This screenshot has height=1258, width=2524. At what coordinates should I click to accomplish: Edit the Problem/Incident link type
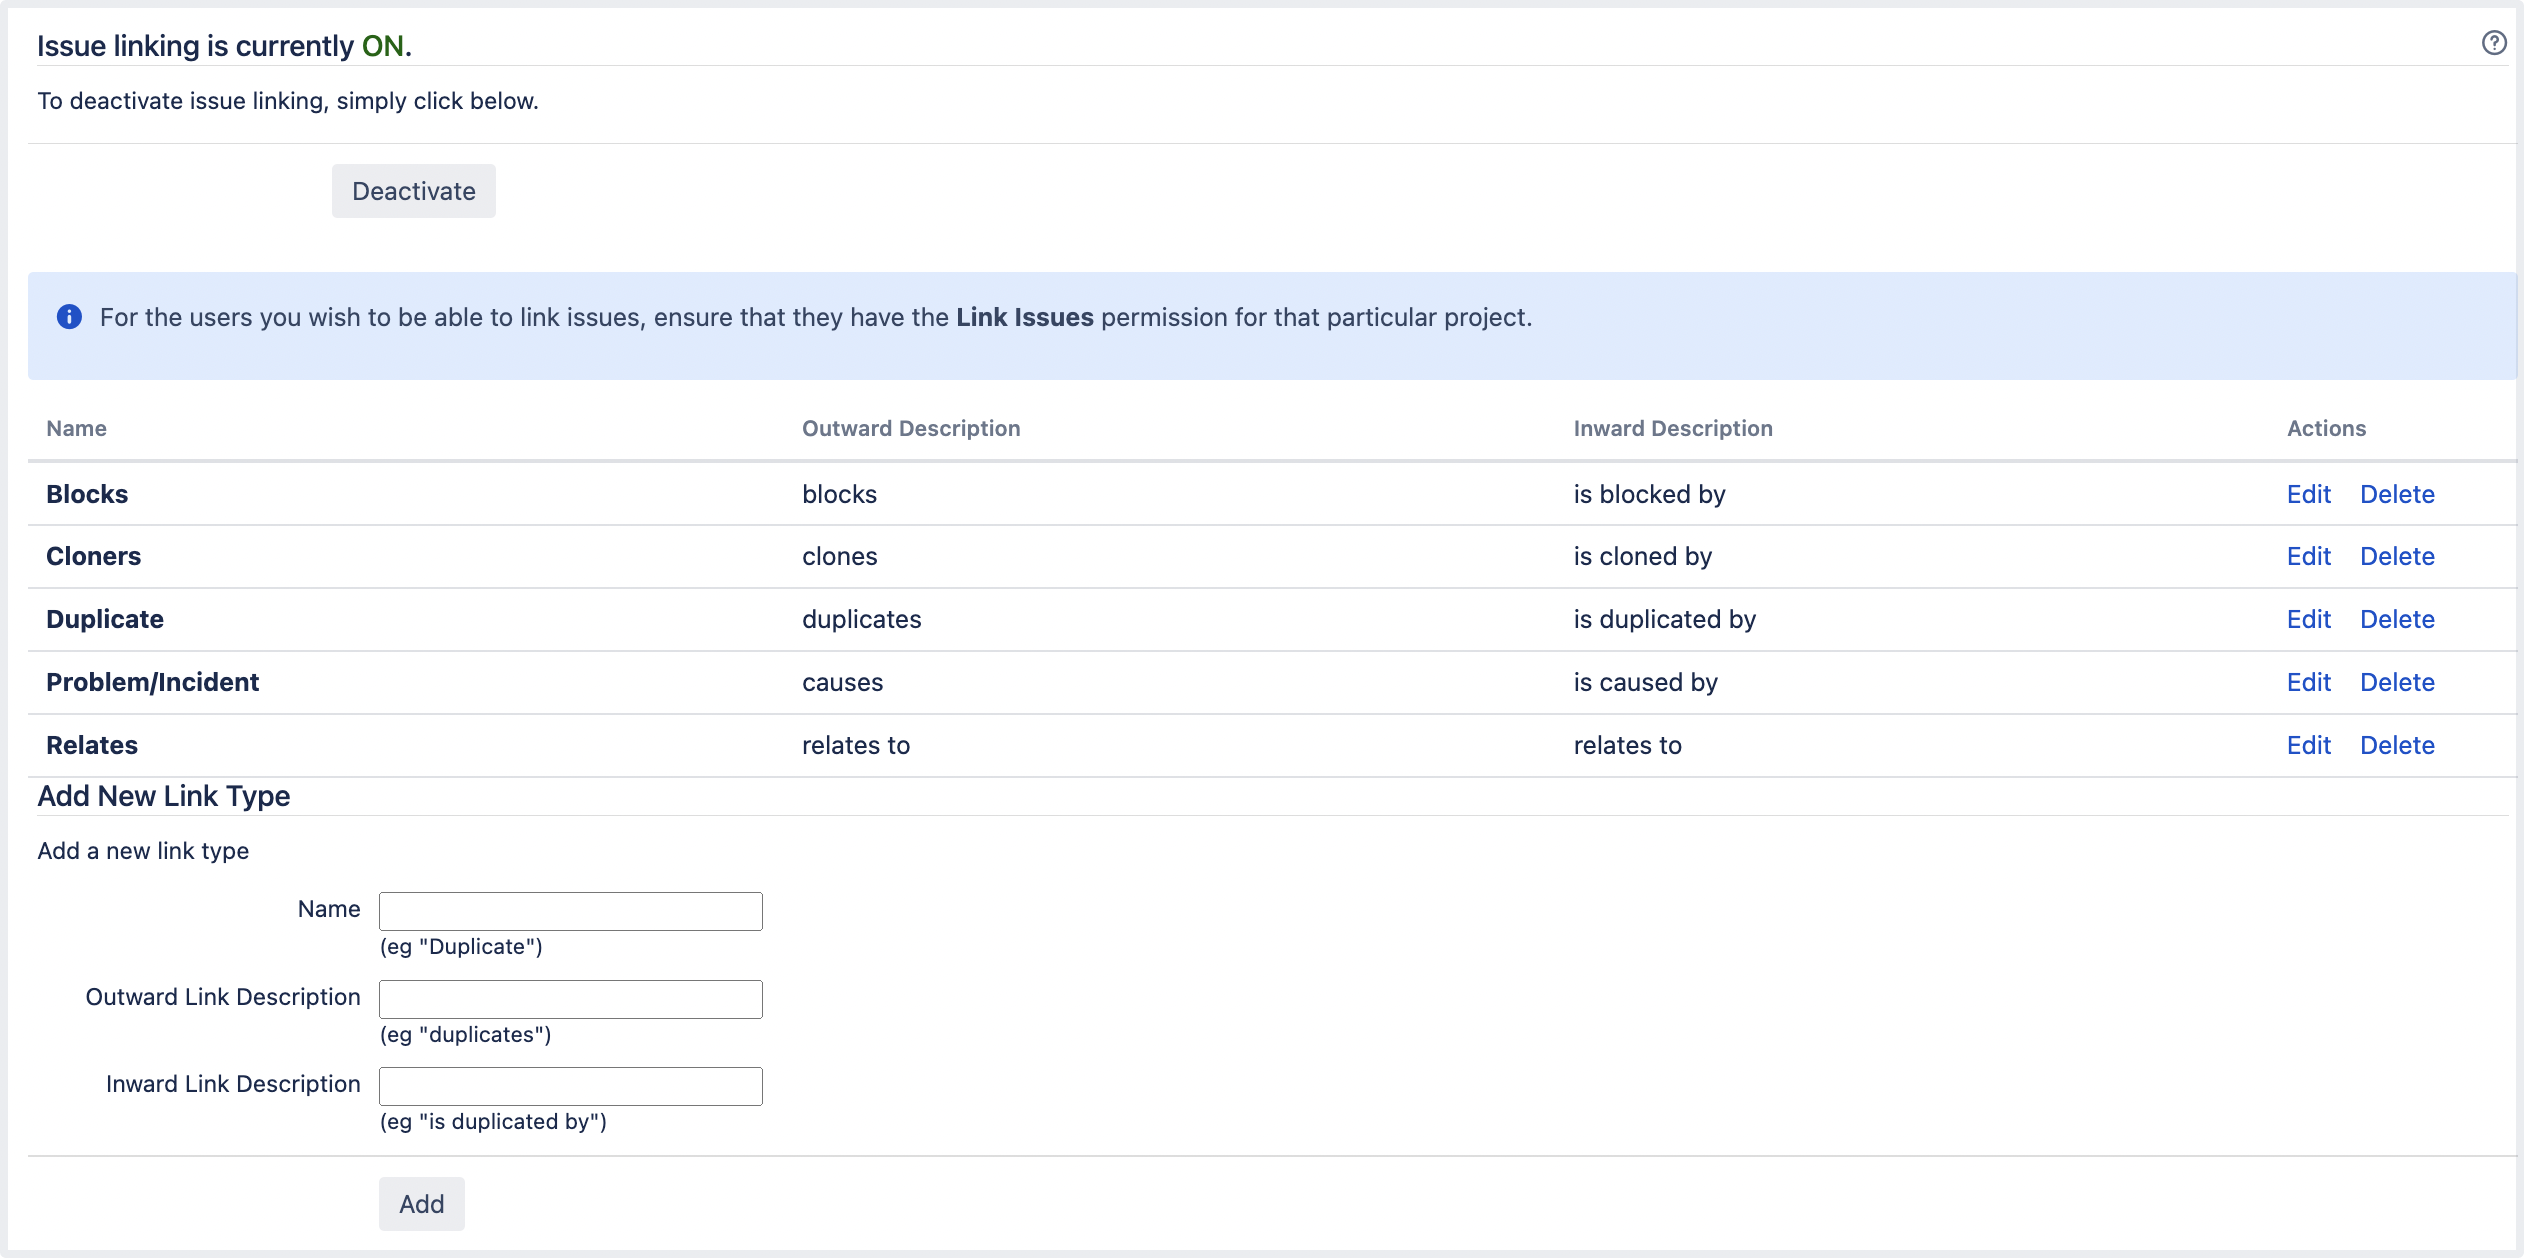(x=2308, y=682)
